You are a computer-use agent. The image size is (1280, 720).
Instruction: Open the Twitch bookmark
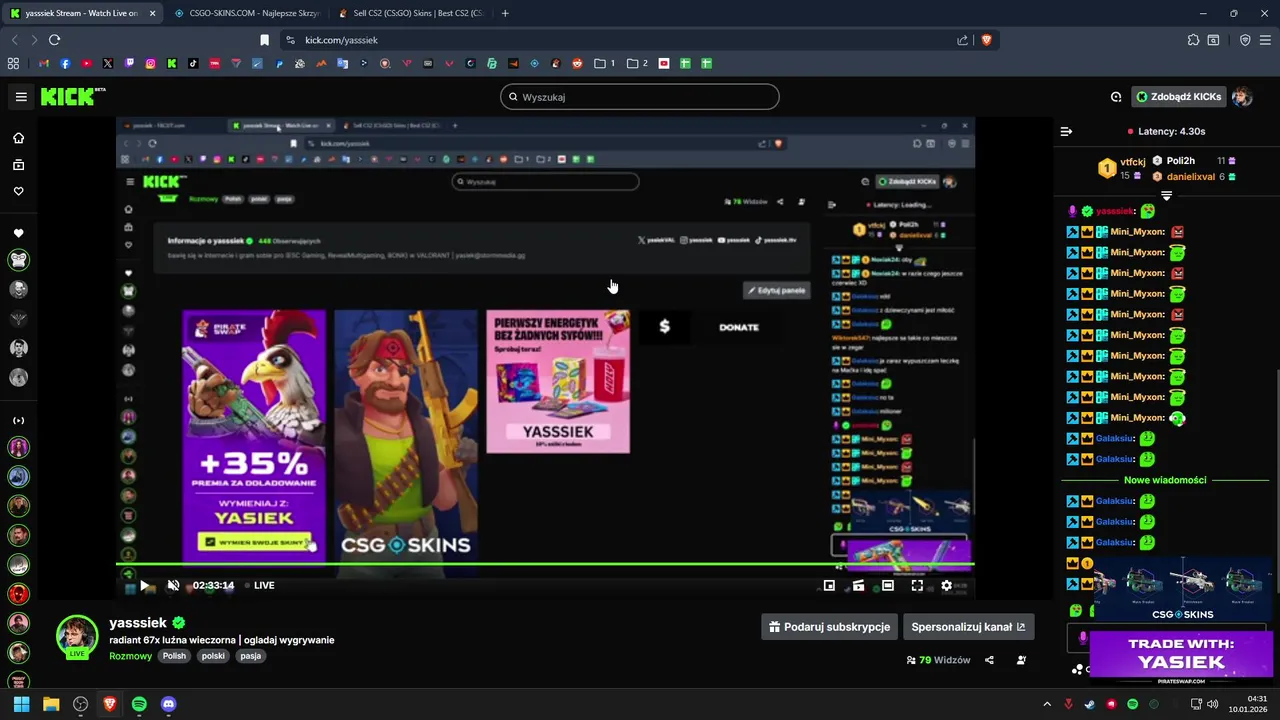(x=129, y=63)
